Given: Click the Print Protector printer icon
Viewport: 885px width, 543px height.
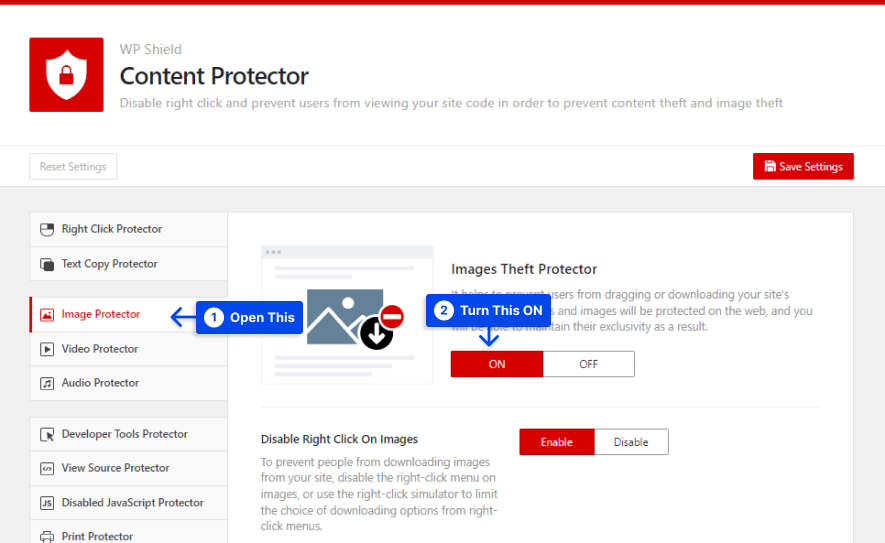Looking at the screenshot, I should tap(47, 537).
